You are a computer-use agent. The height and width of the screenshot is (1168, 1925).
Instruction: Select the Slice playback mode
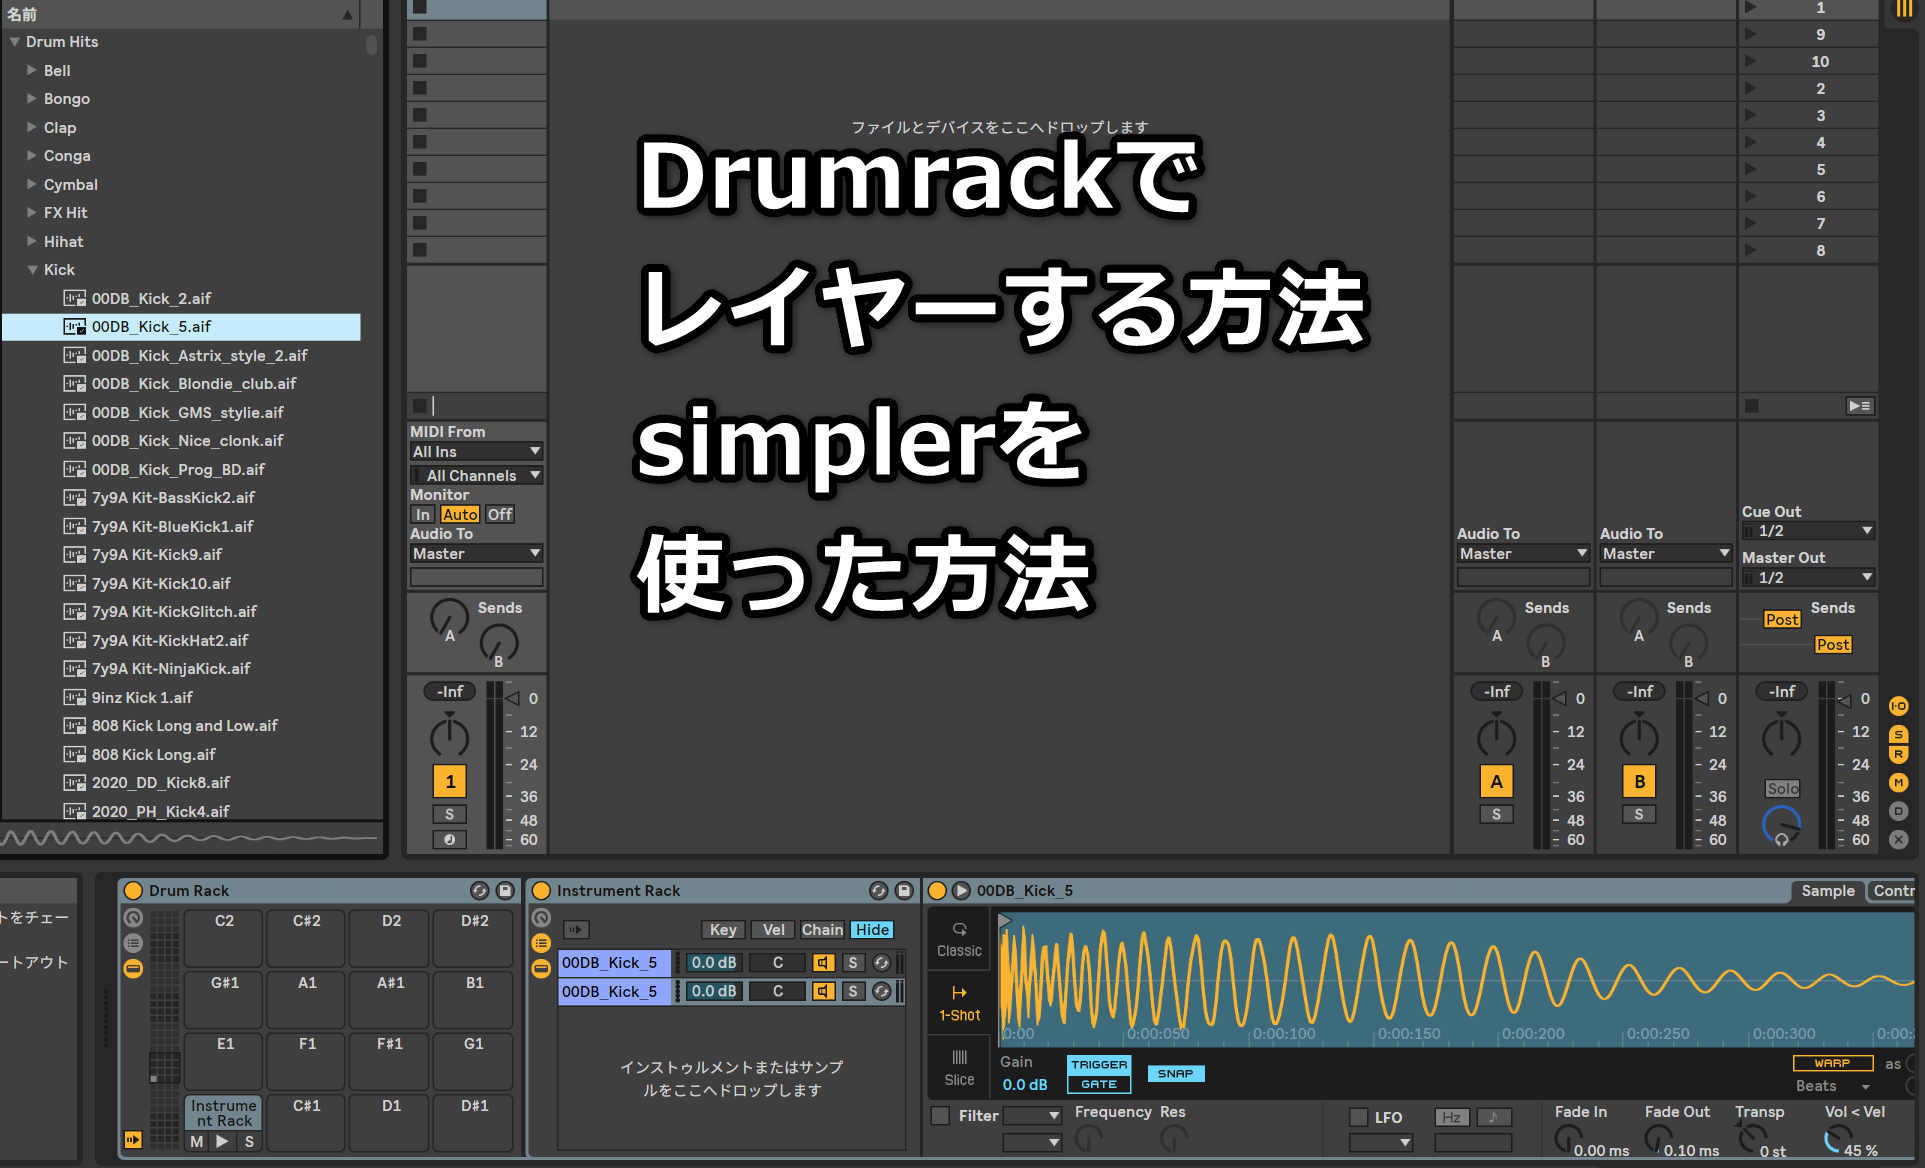click(959, 1067)
